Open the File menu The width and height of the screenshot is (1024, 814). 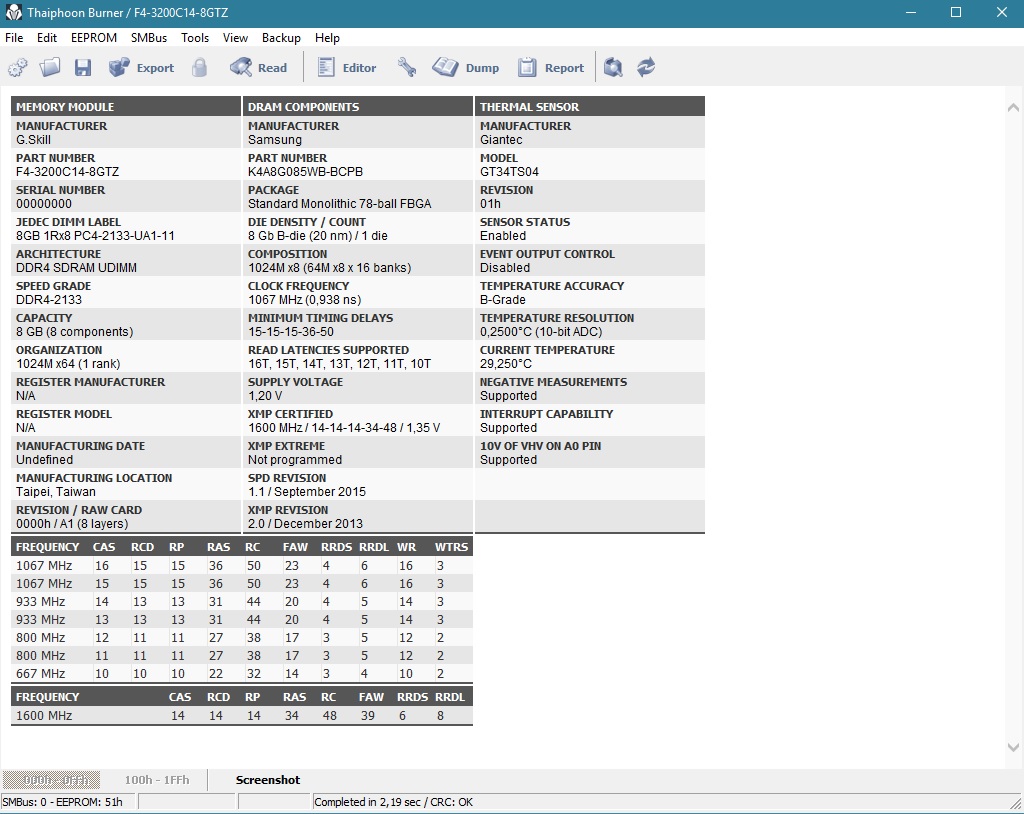[14, 38]
